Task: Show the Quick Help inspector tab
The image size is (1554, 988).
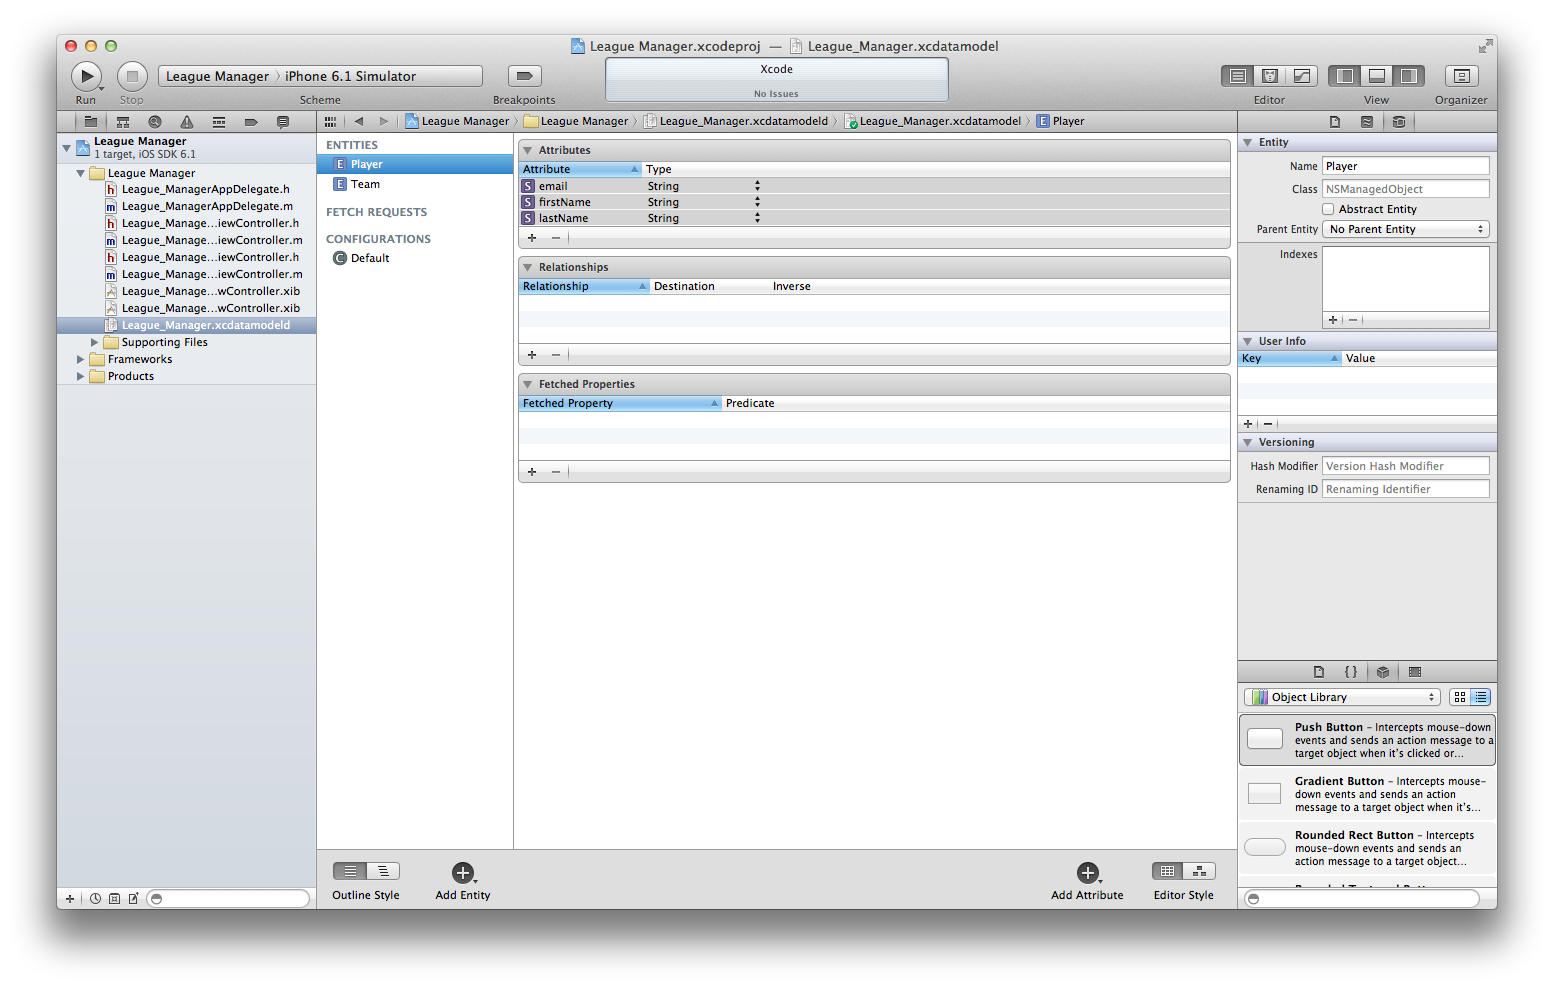Action: 1367,122
